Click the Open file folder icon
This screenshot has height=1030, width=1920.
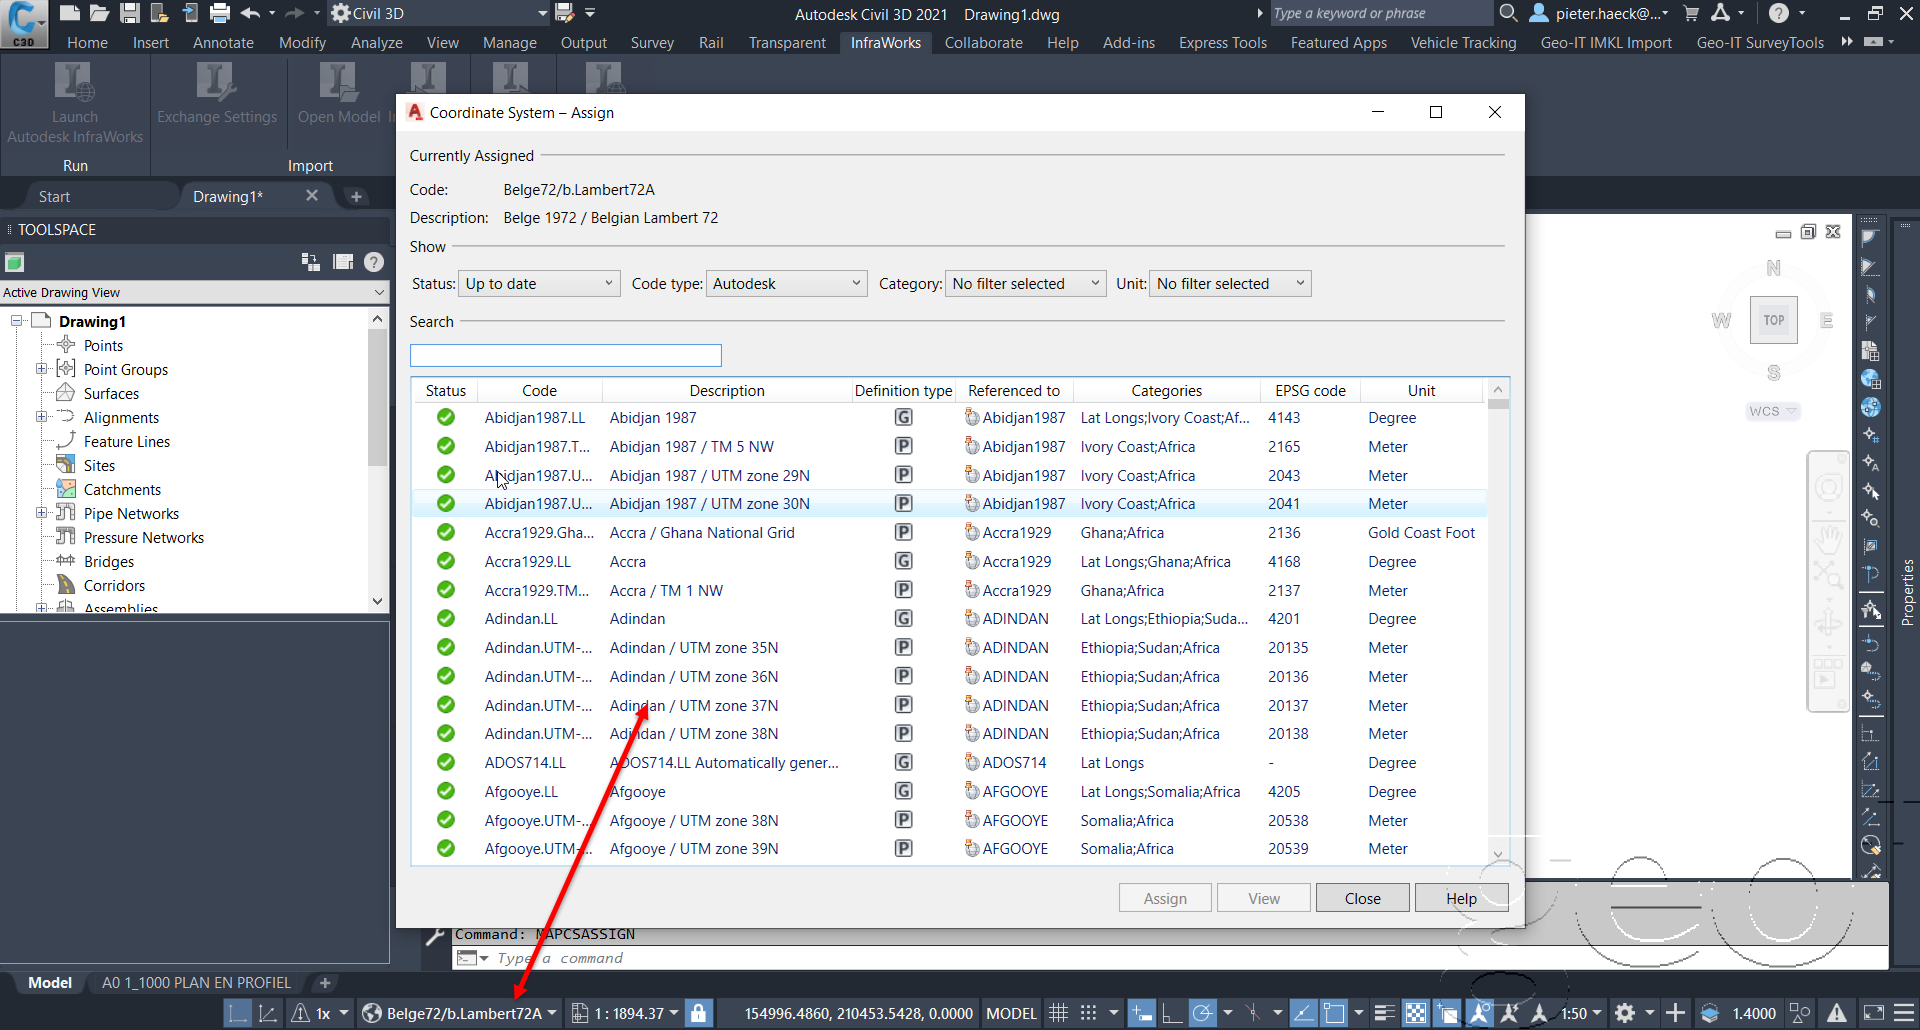pos(99,13)
